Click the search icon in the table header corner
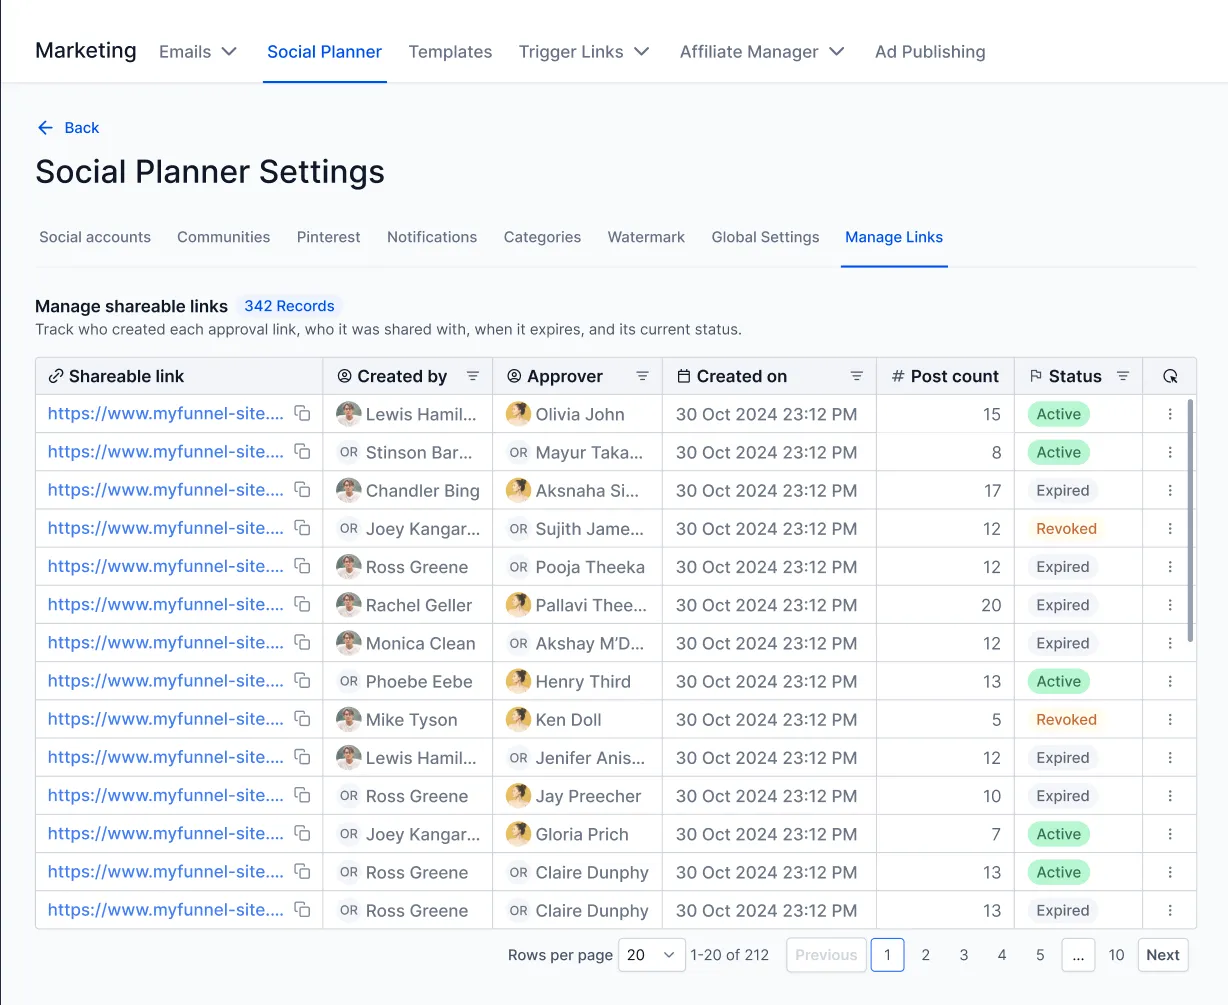 tap(1170, 377)
